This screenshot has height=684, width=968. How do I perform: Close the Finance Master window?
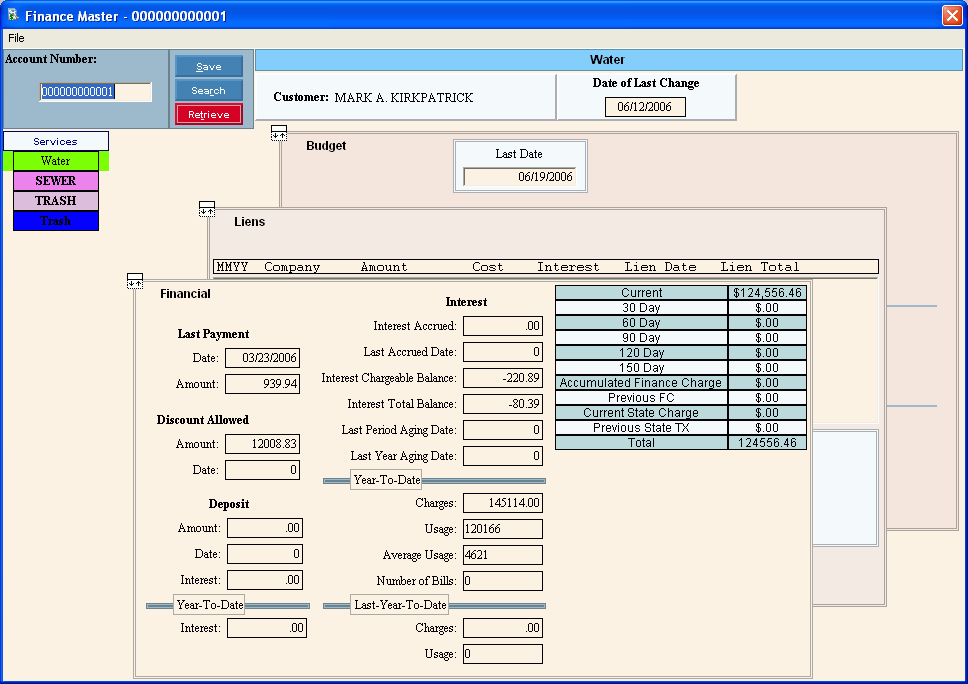point(952,15)
